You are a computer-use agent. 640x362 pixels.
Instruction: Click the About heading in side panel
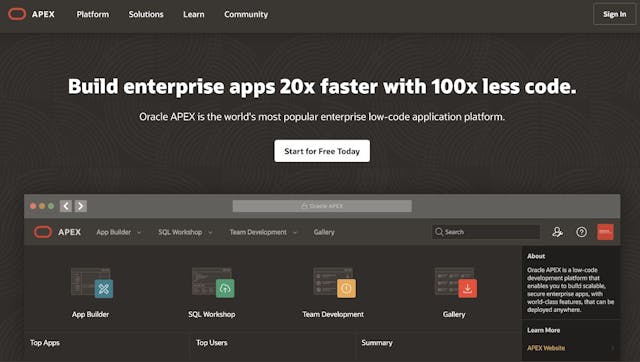click(536, 256)
